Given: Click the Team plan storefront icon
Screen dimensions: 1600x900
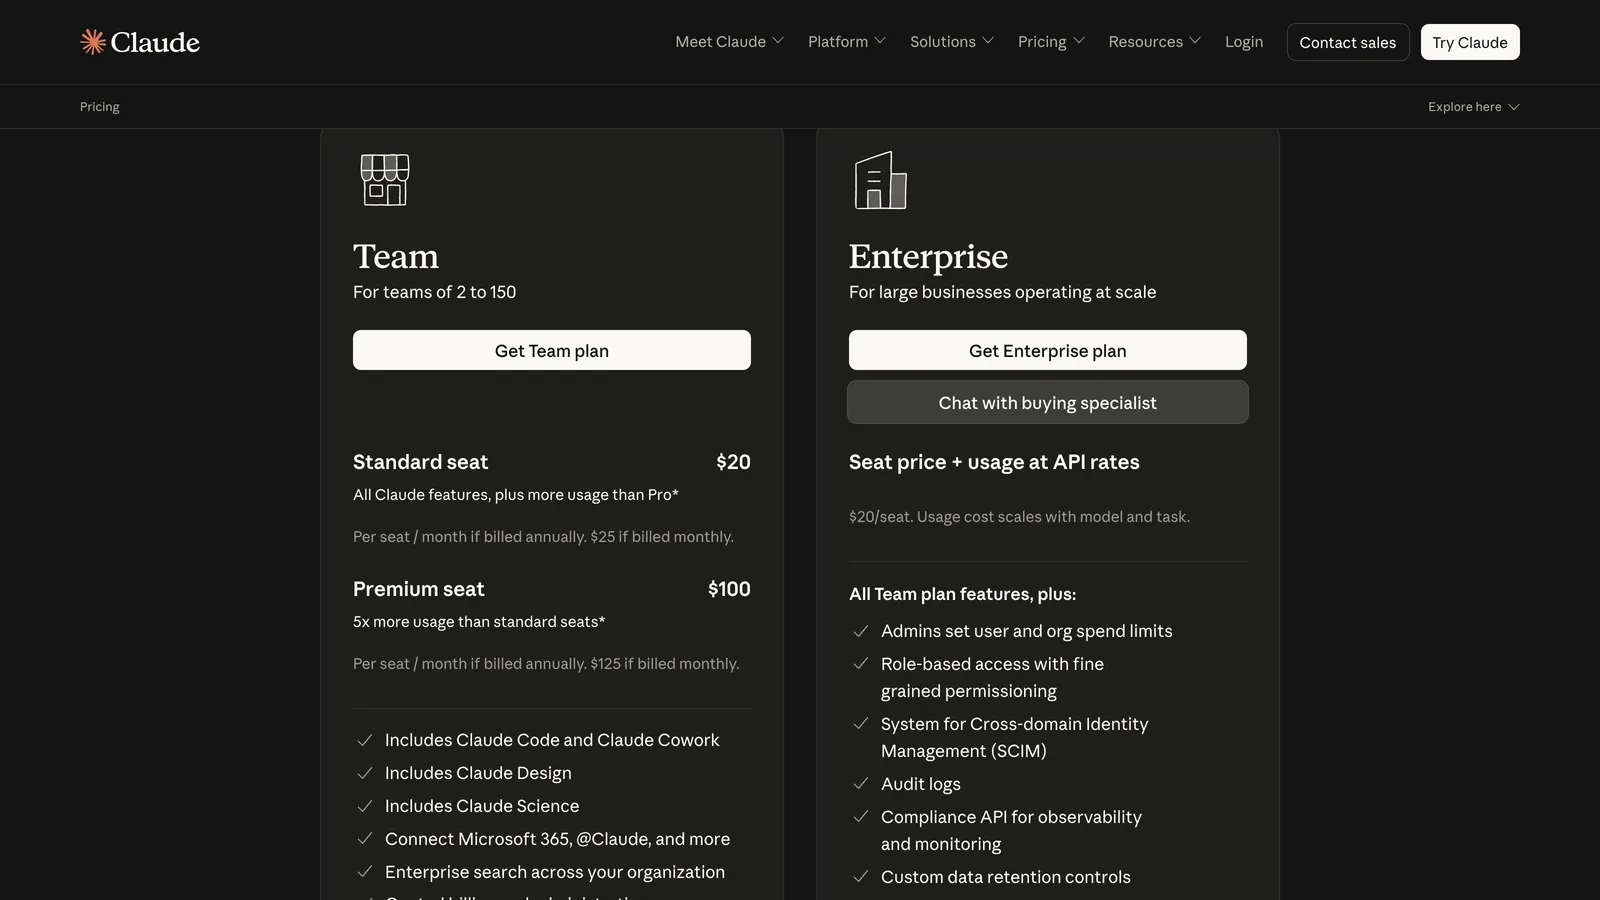Looking at the screenshot, I should pyautogui.click(x=385, y=180).
